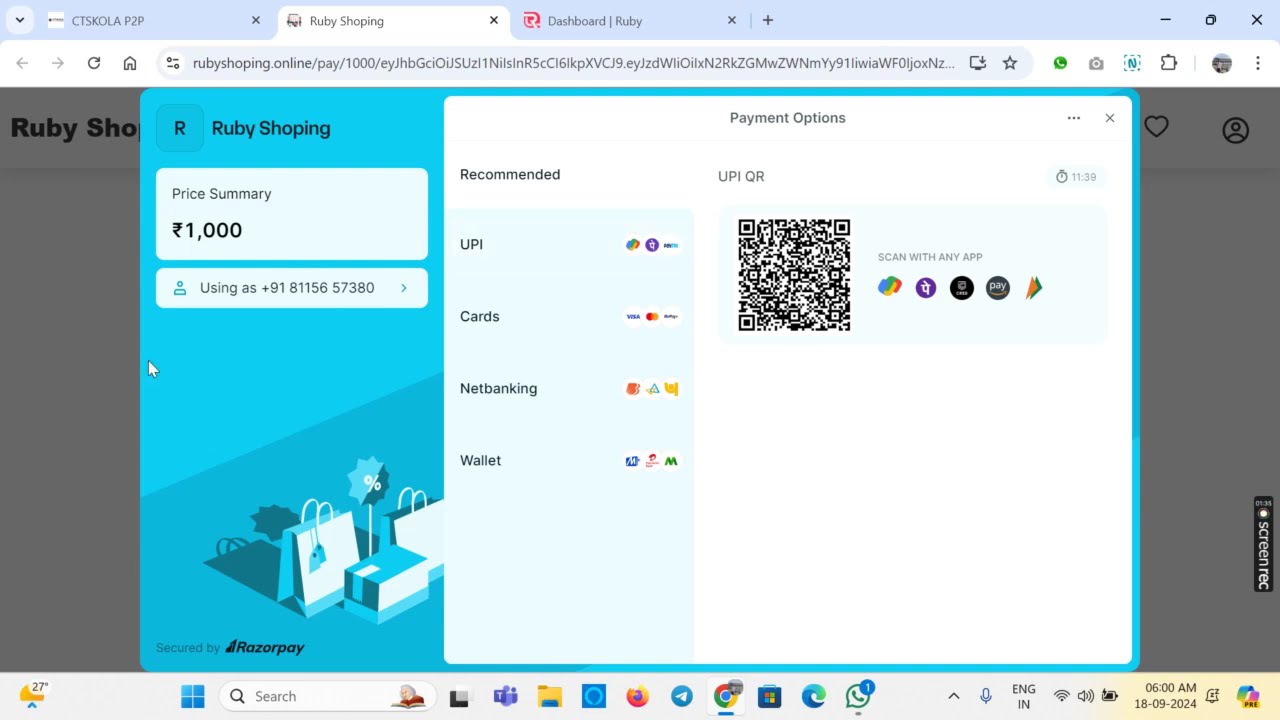
Task: Click the camera extension icon
Action: click(1096, 63)
